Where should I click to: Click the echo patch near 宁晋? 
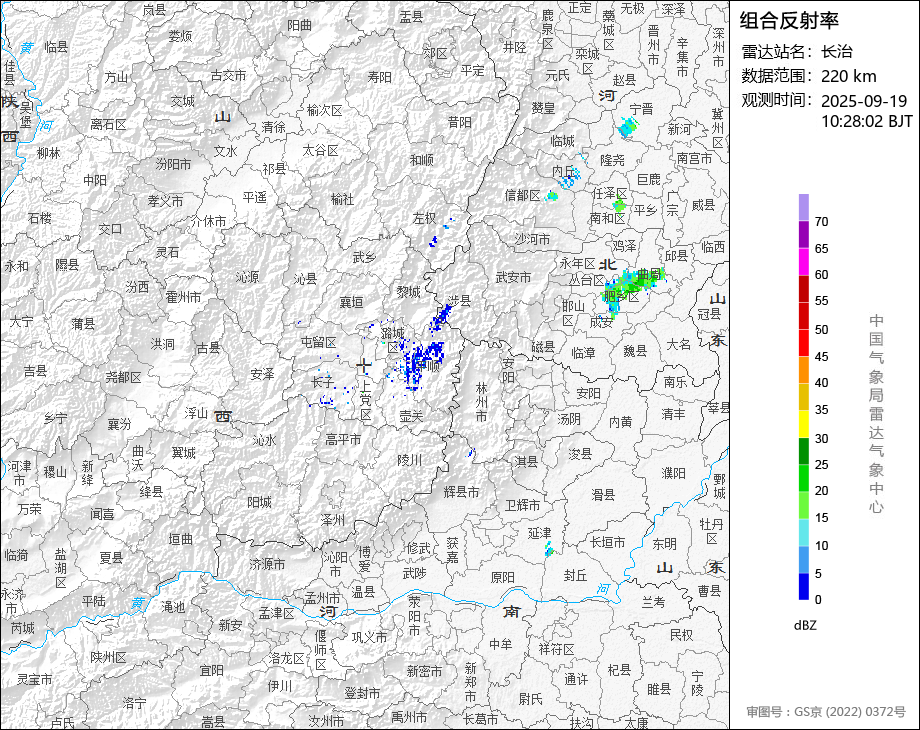pos(628,127)
